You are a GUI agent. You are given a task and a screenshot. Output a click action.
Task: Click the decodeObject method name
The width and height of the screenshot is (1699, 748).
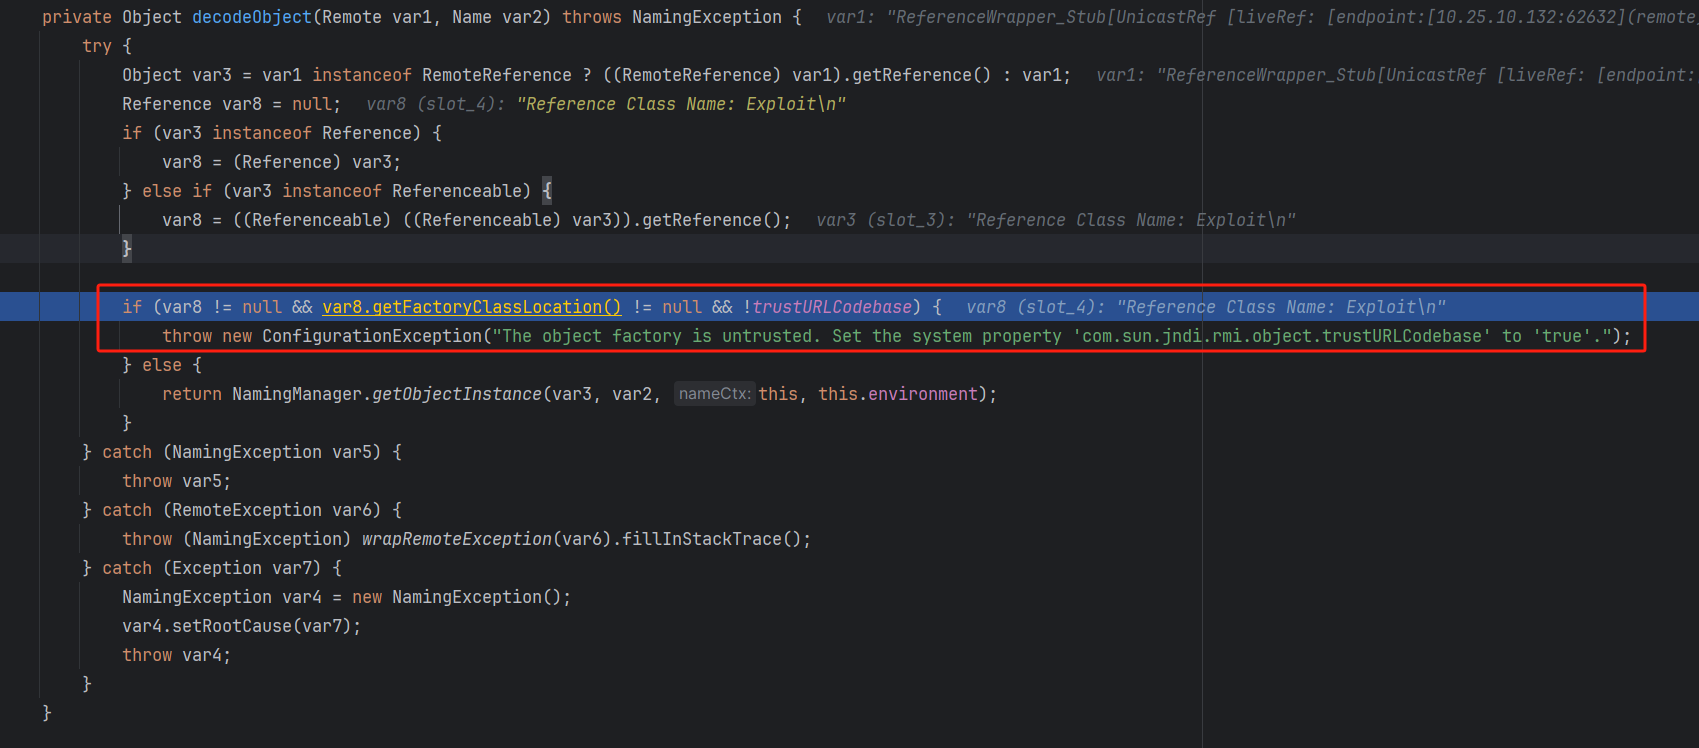(252, 17)
